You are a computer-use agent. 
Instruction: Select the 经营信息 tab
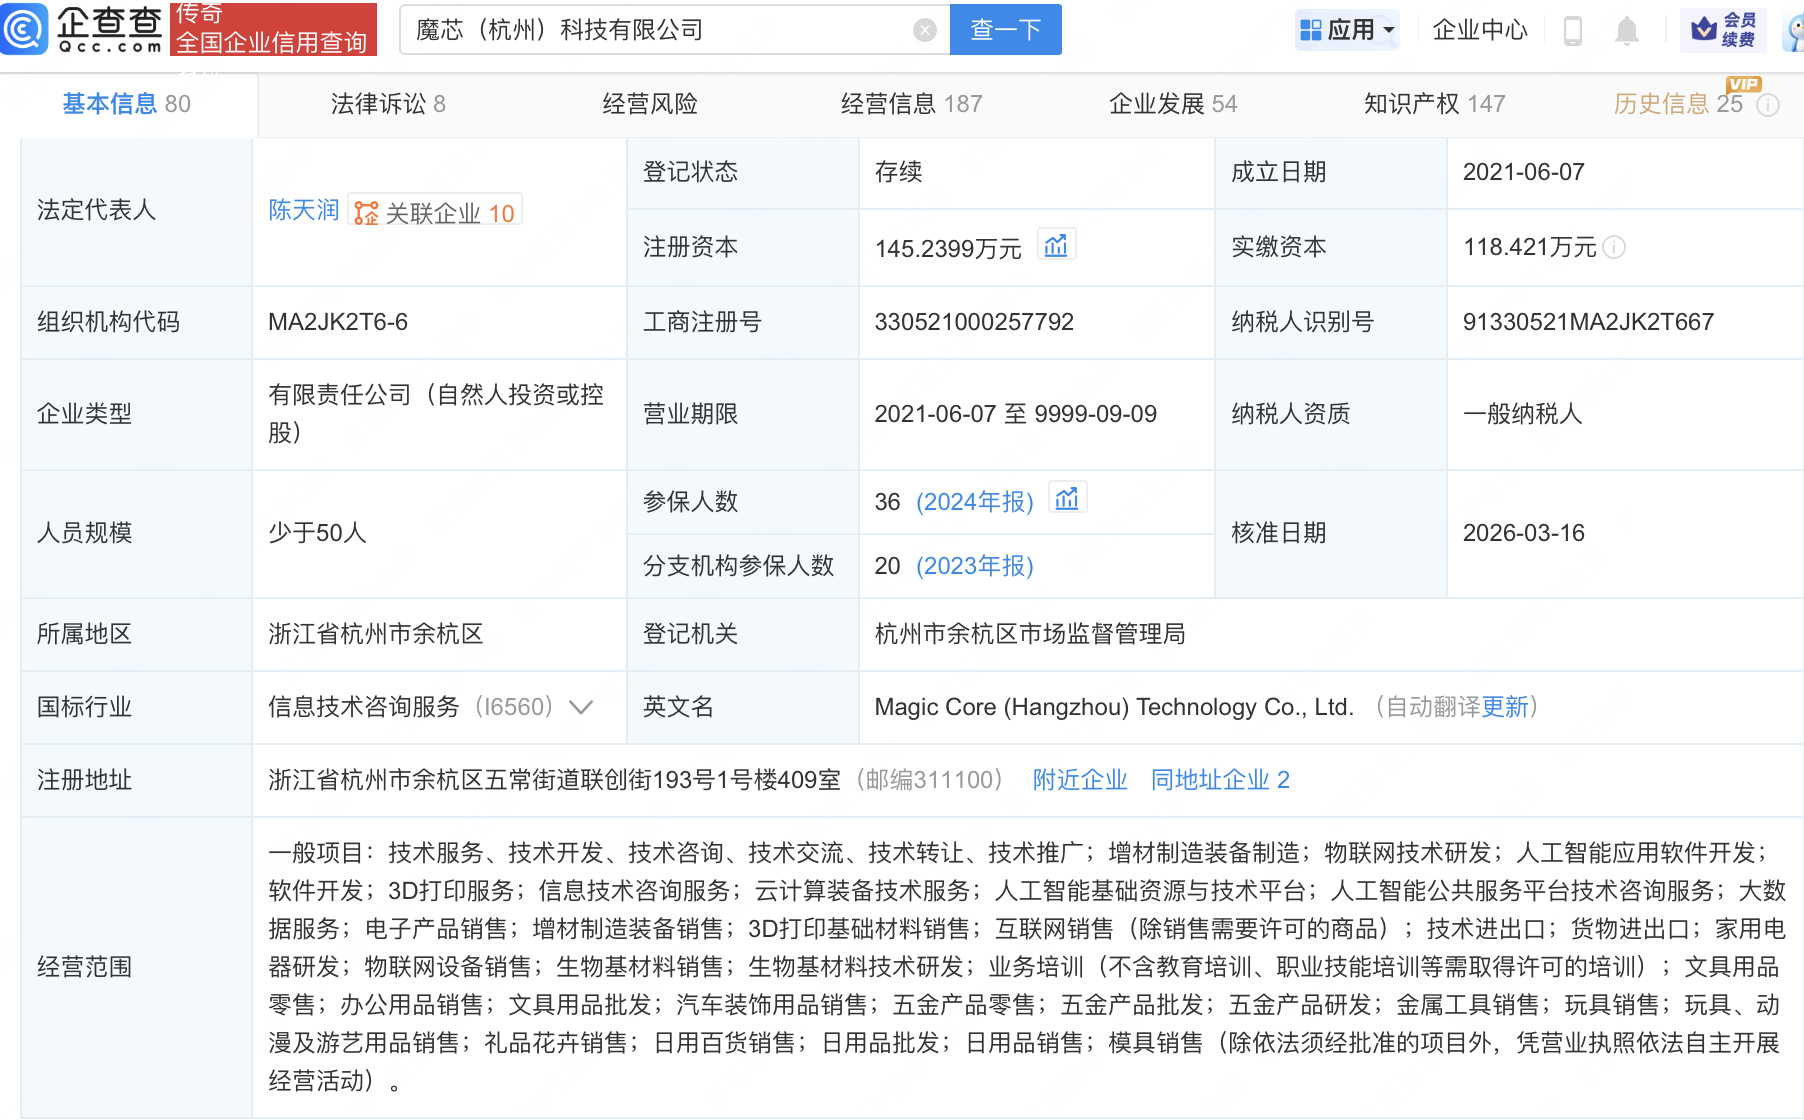point(911,104)
